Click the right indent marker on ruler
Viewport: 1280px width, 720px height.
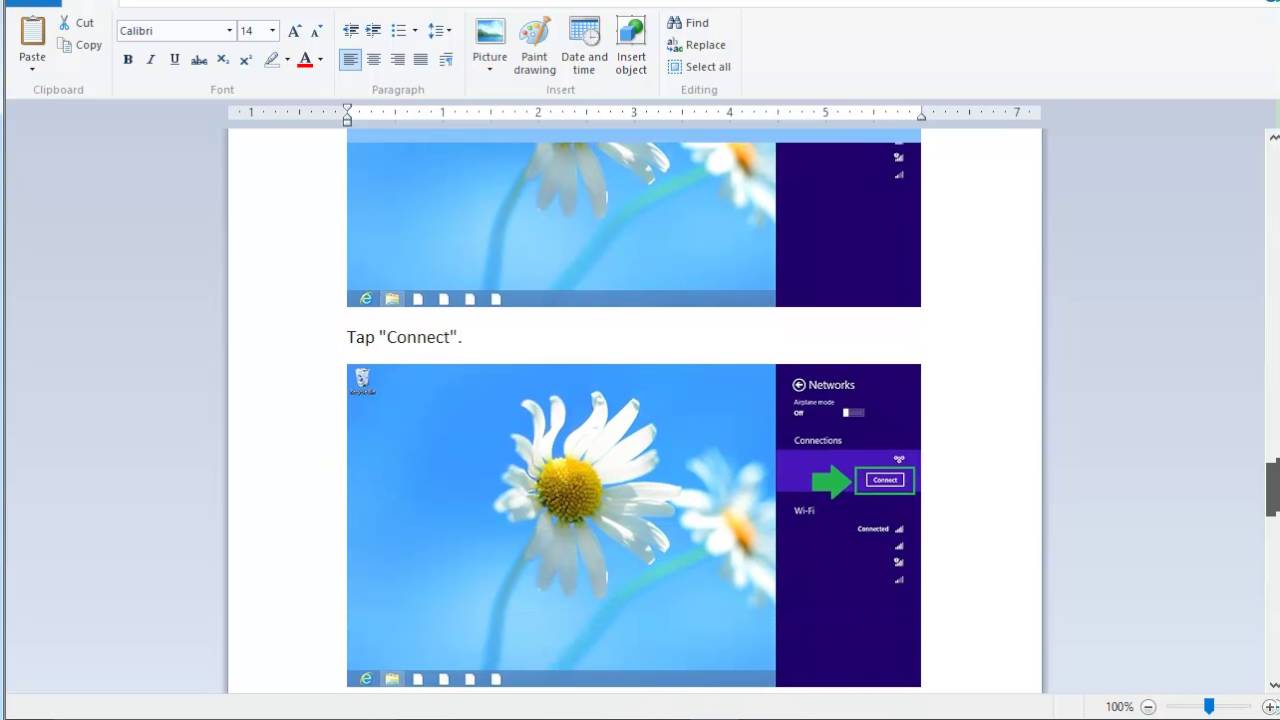click(921, 117)
